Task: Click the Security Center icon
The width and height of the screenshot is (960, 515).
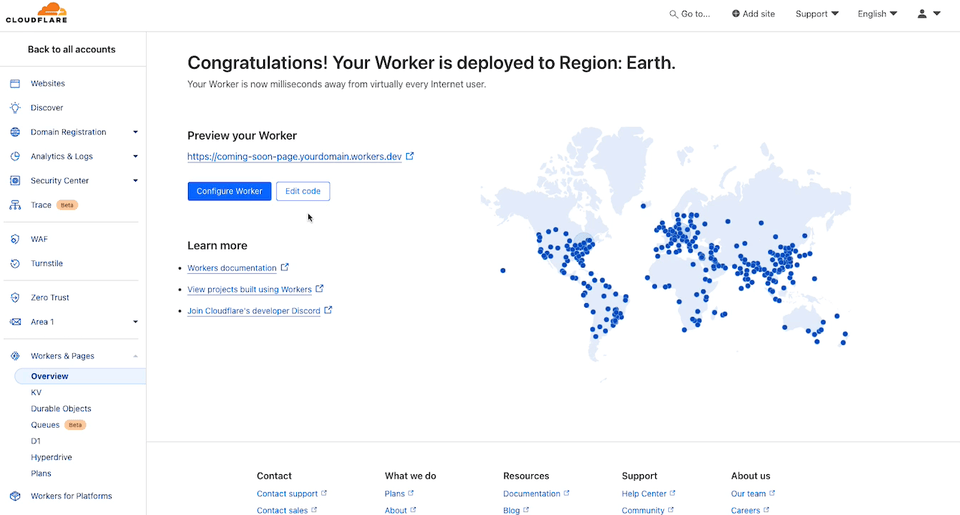Action: tap(15, 181)
